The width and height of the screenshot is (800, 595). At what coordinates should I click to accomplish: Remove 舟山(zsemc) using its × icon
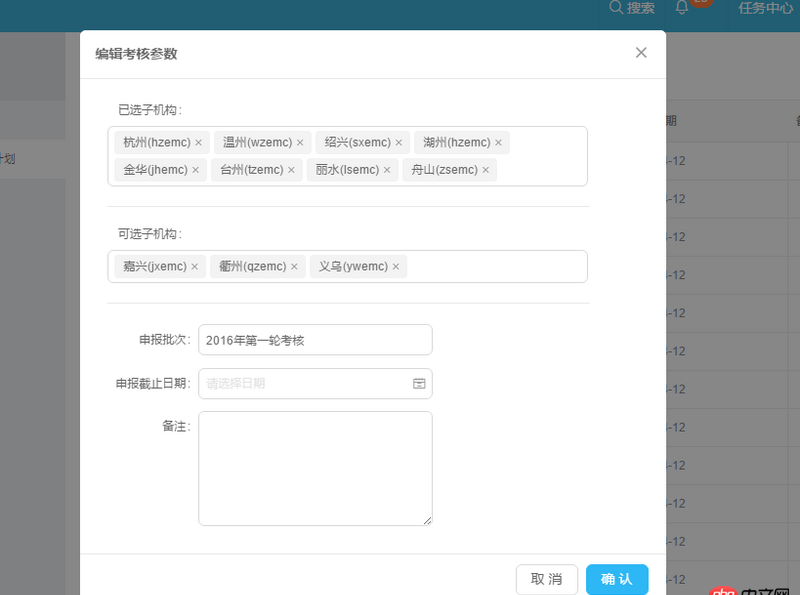tap(485, 170)
